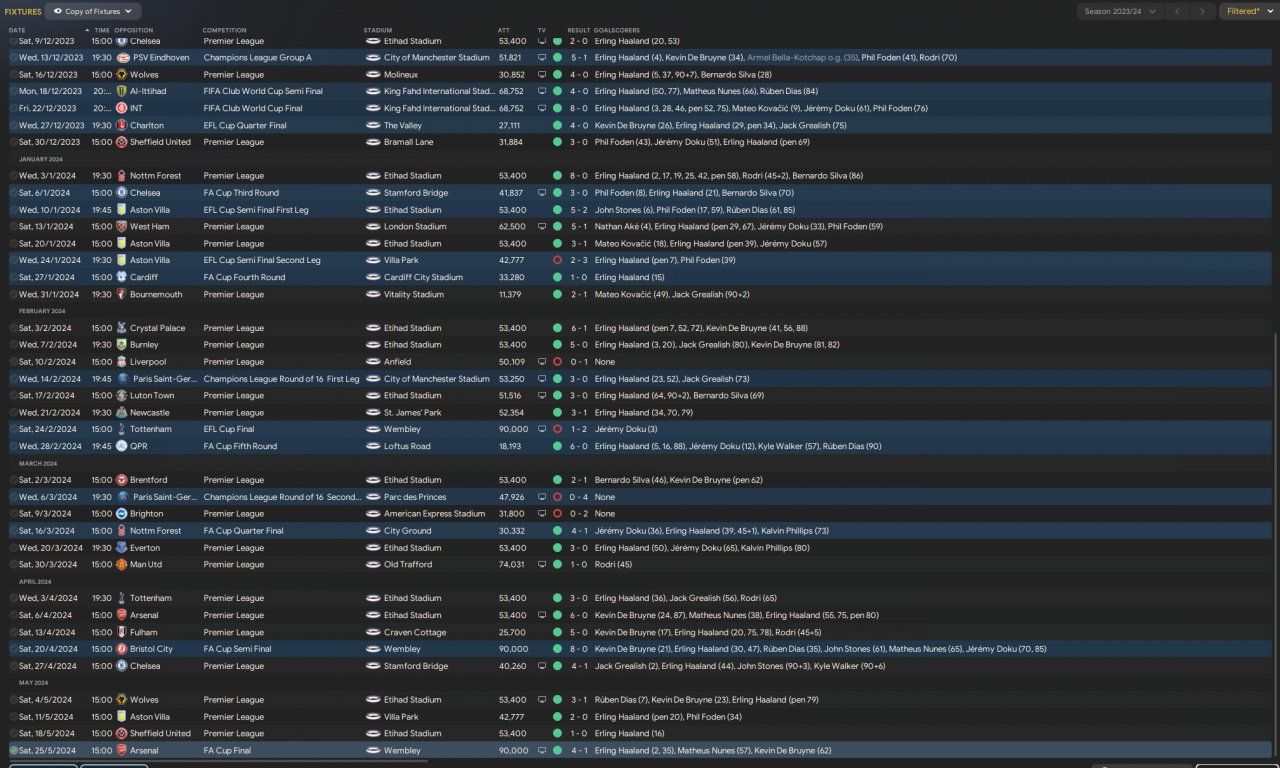The image size is (1280, 768).
Task: Click the Burnley club badge
Action: pyautogui.click(x=121, y=345)
